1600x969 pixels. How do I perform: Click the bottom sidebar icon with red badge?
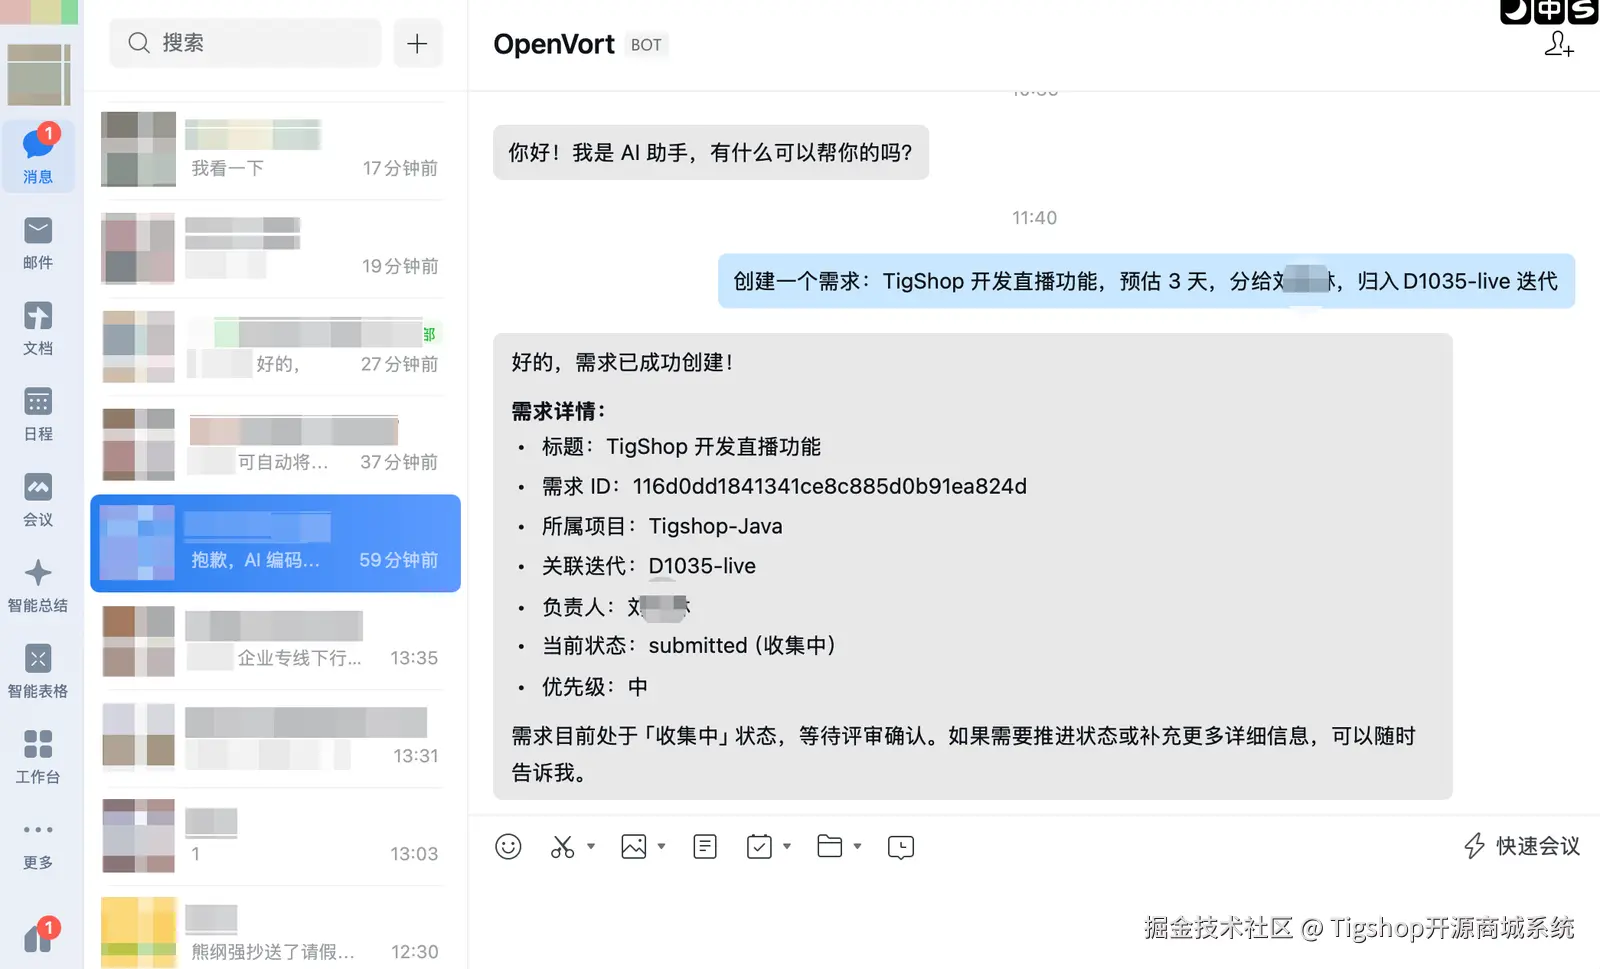[39, 937]
